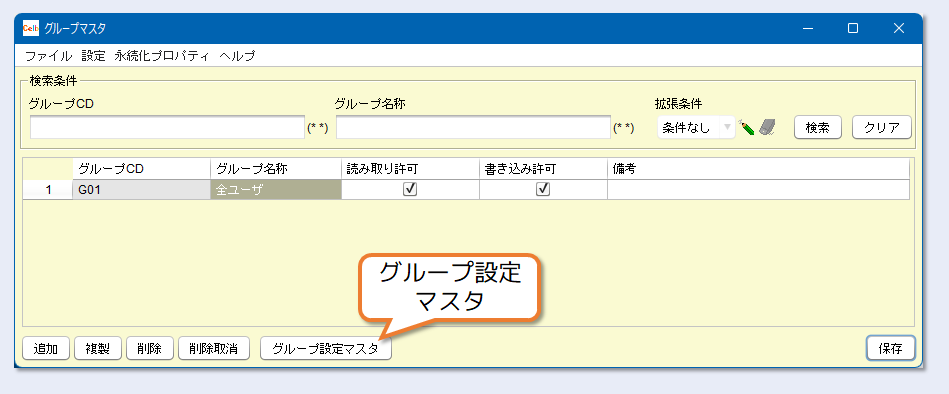The height and width of the screenshot is (394, 949).
Task: Select the G01 group code cell
Action: click(x=142, y=189)
